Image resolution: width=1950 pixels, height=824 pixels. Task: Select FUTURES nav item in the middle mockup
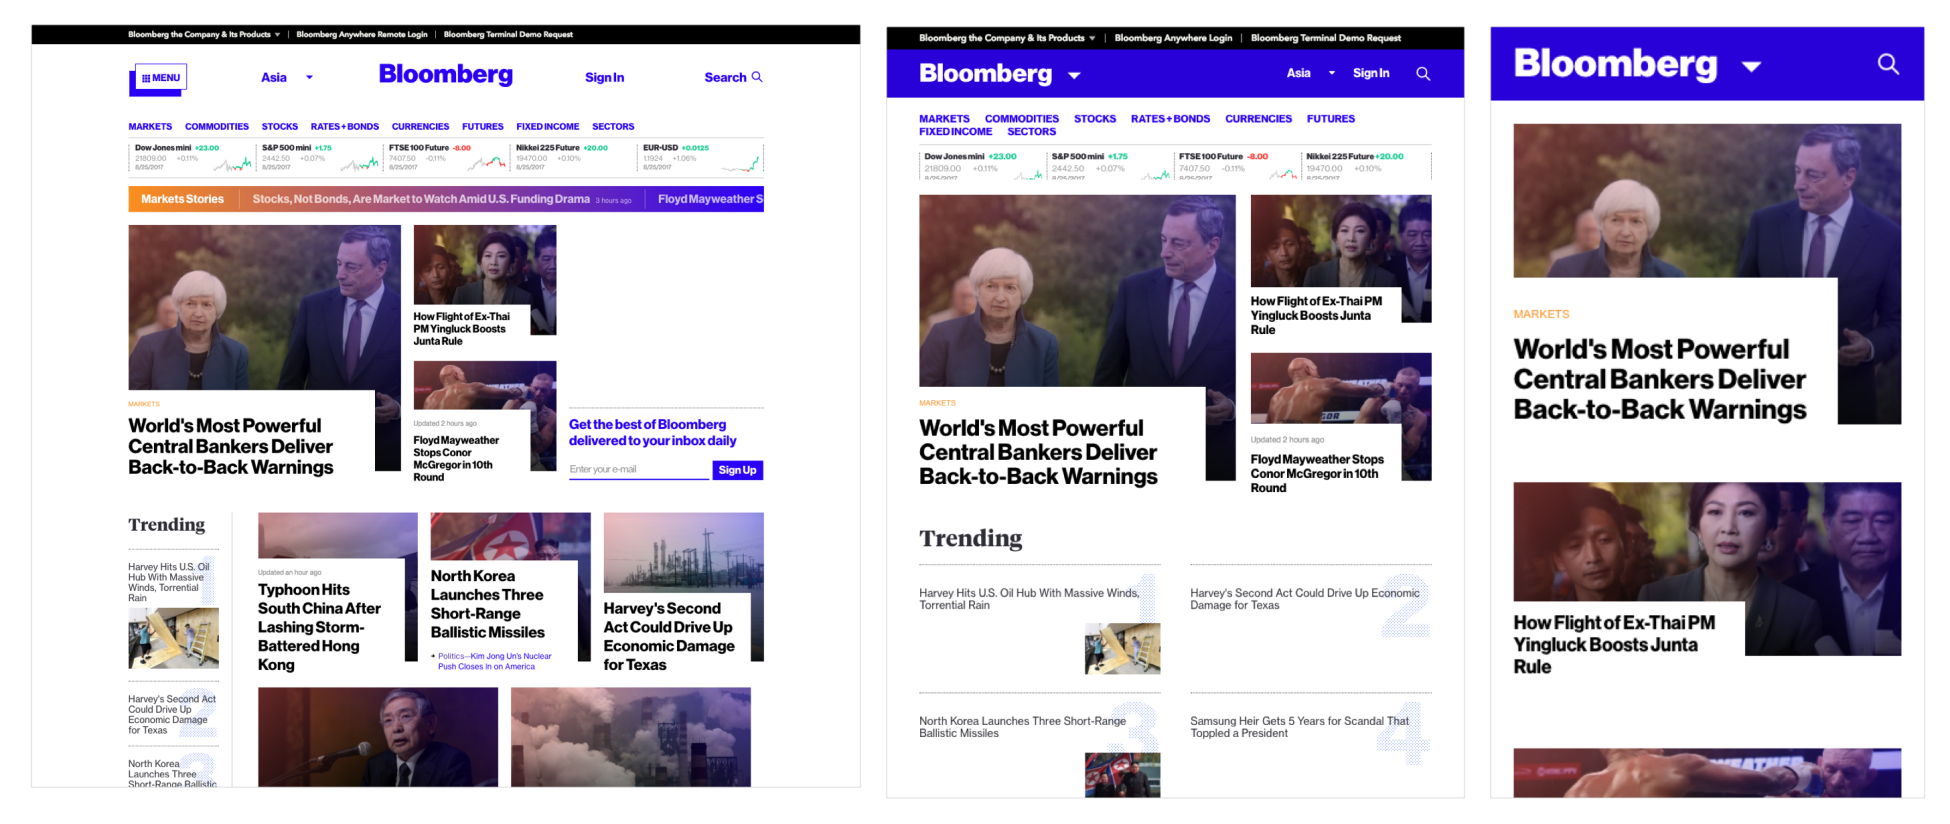click(1331, 119)
